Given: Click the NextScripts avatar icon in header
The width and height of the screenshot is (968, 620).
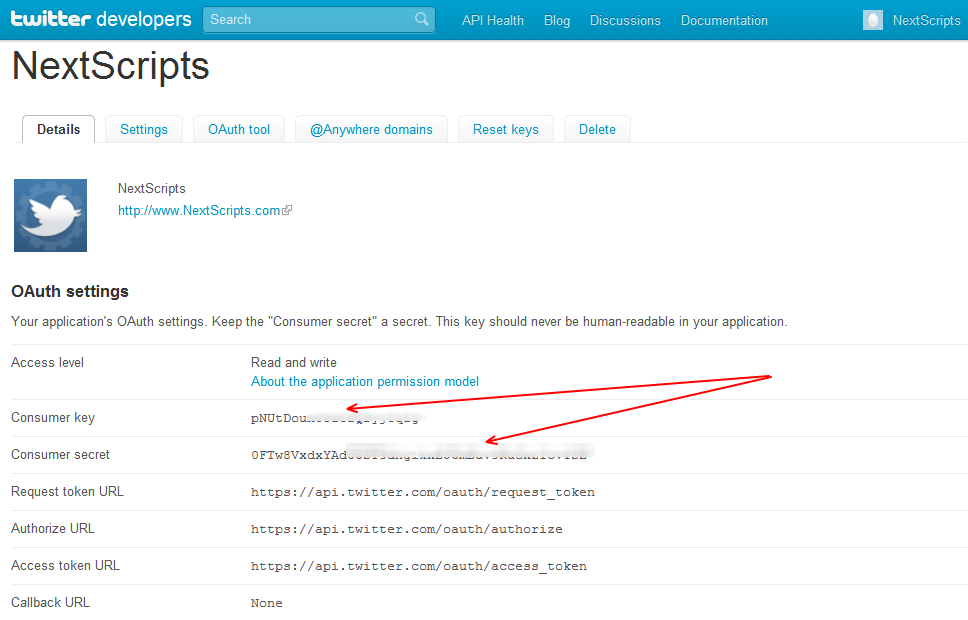Looking at the screenshot, I should point(872,20).
